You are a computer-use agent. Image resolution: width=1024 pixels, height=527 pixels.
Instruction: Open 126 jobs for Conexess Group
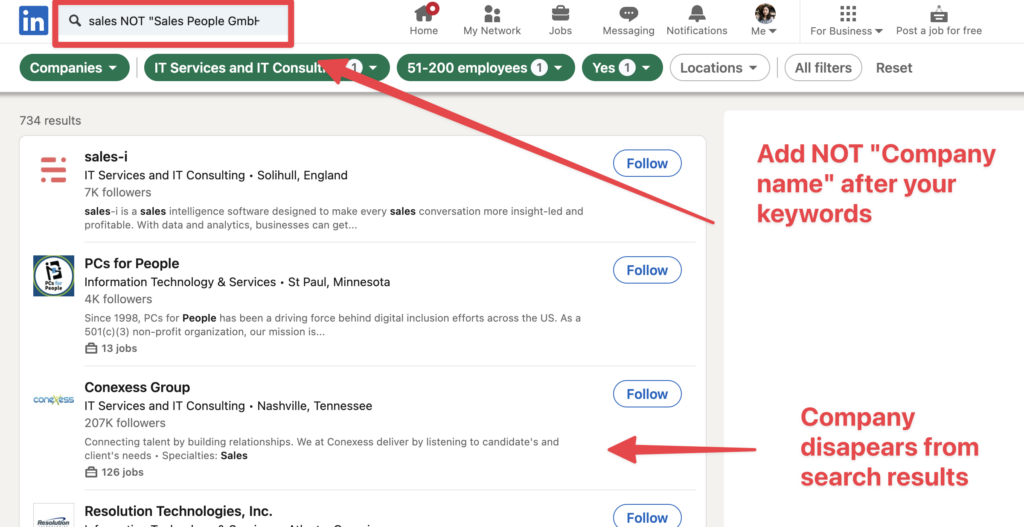(114, 472)
